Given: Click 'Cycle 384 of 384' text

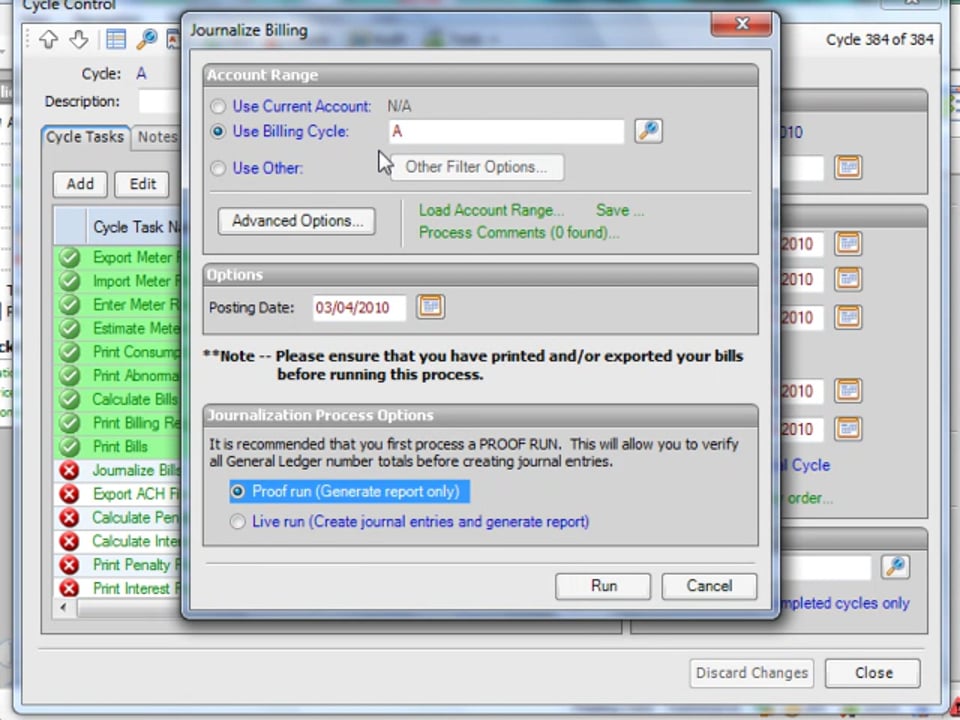Looking at the screenshot, I should click(879, 40).
